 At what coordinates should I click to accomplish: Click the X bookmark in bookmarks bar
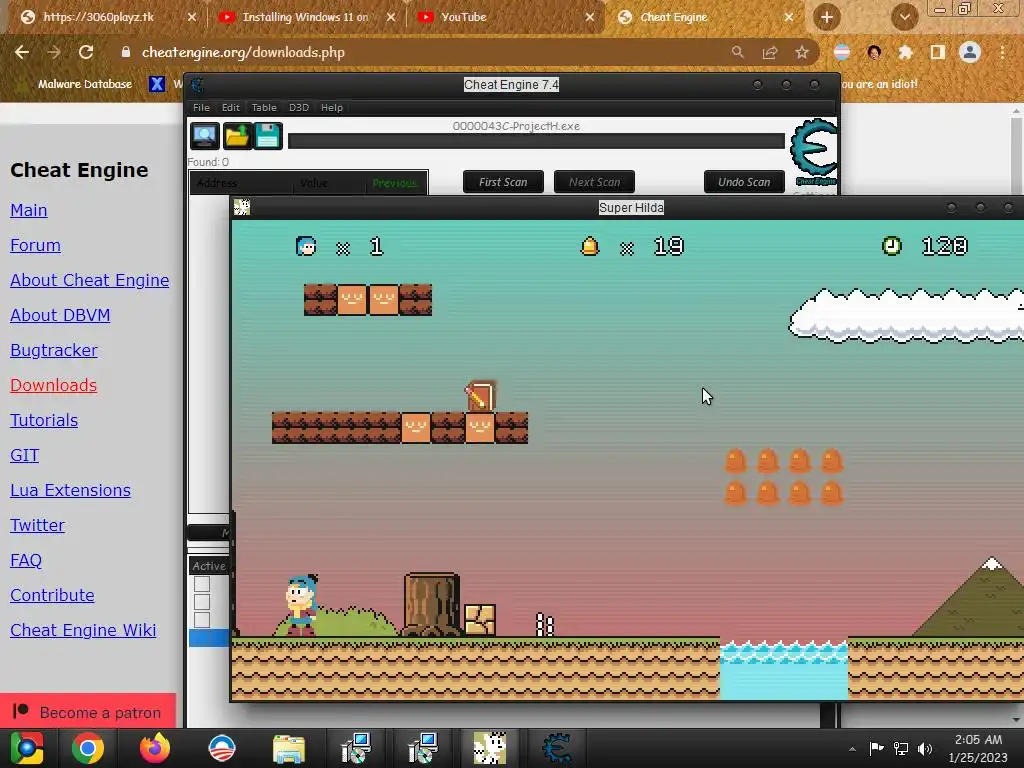pyautogui.click(x=157, y=84)
